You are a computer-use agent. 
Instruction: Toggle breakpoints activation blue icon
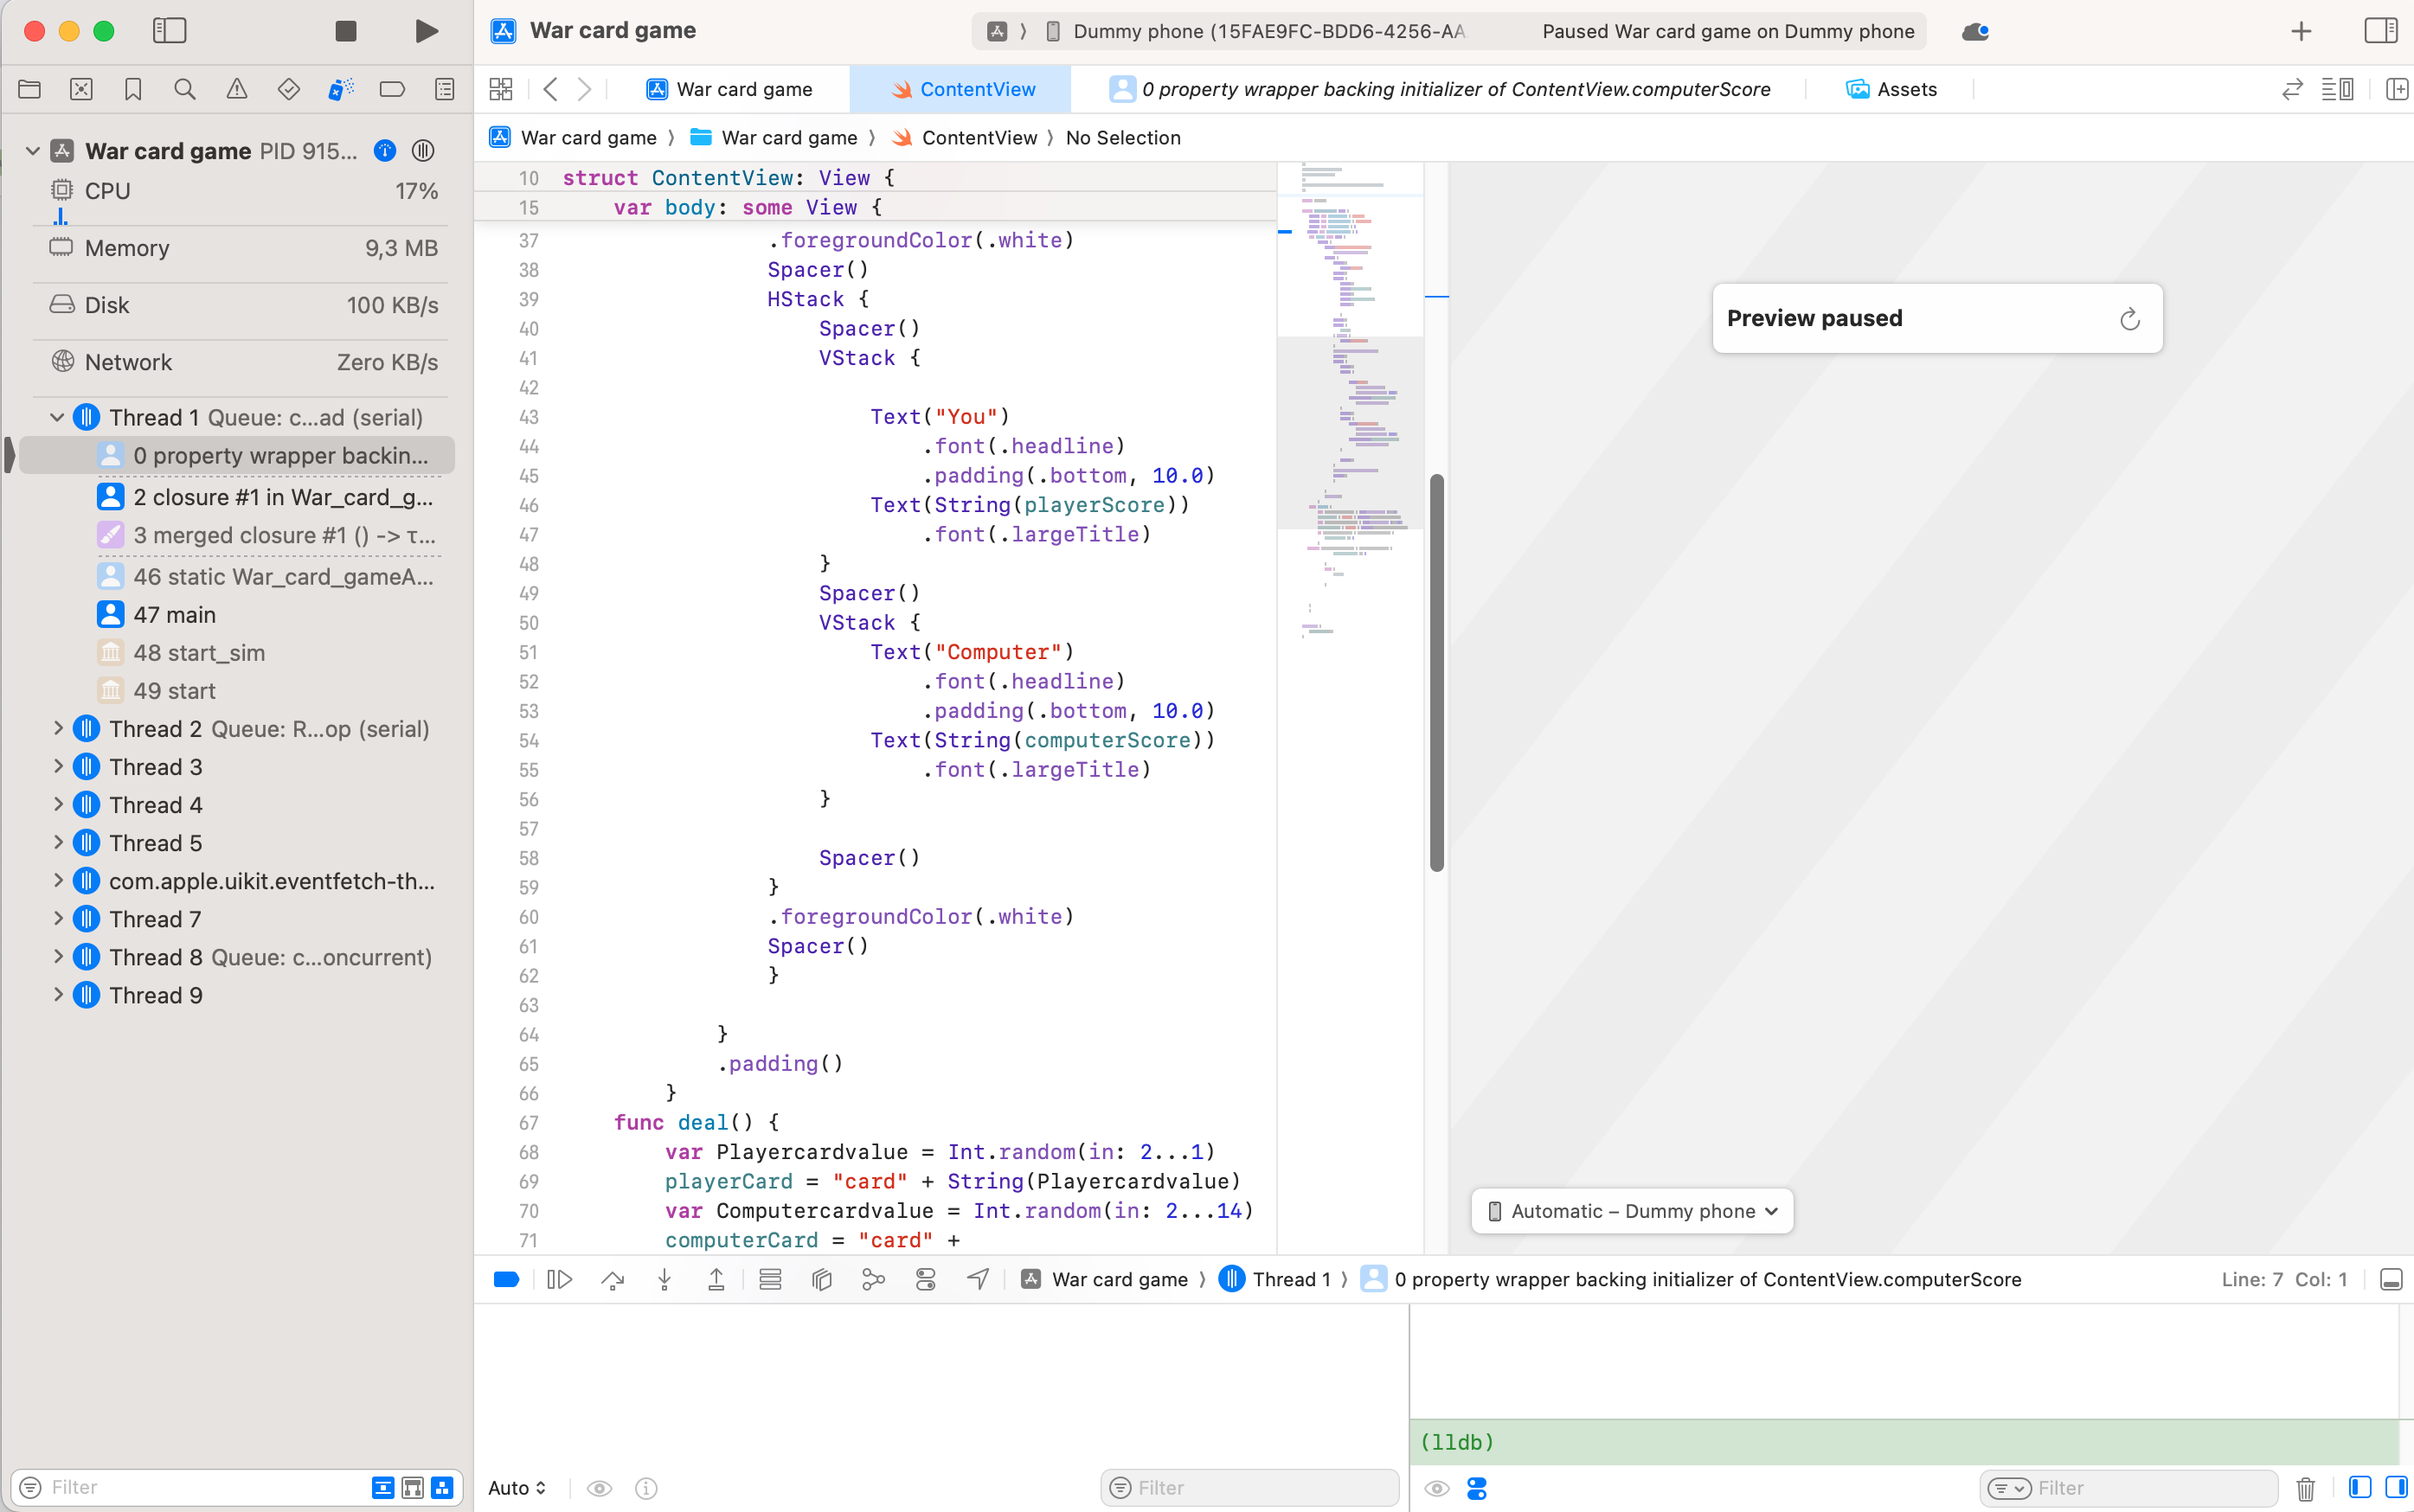506,1279
